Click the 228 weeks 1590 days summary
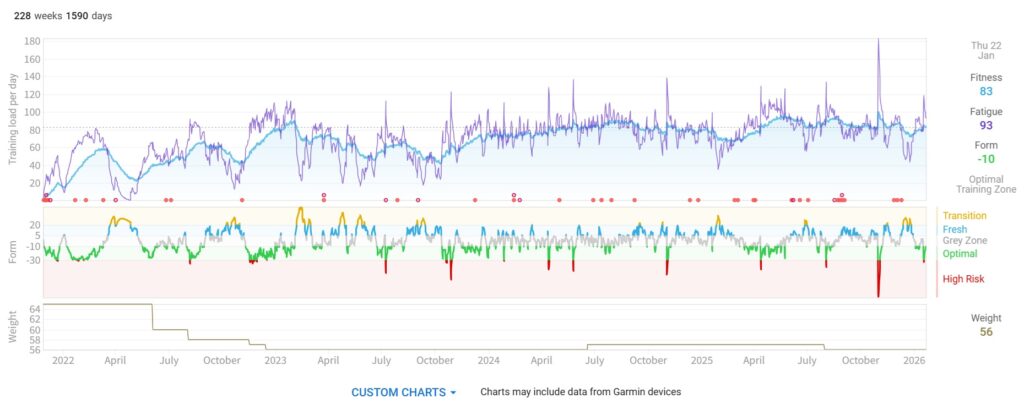 [x=63, y=17]
